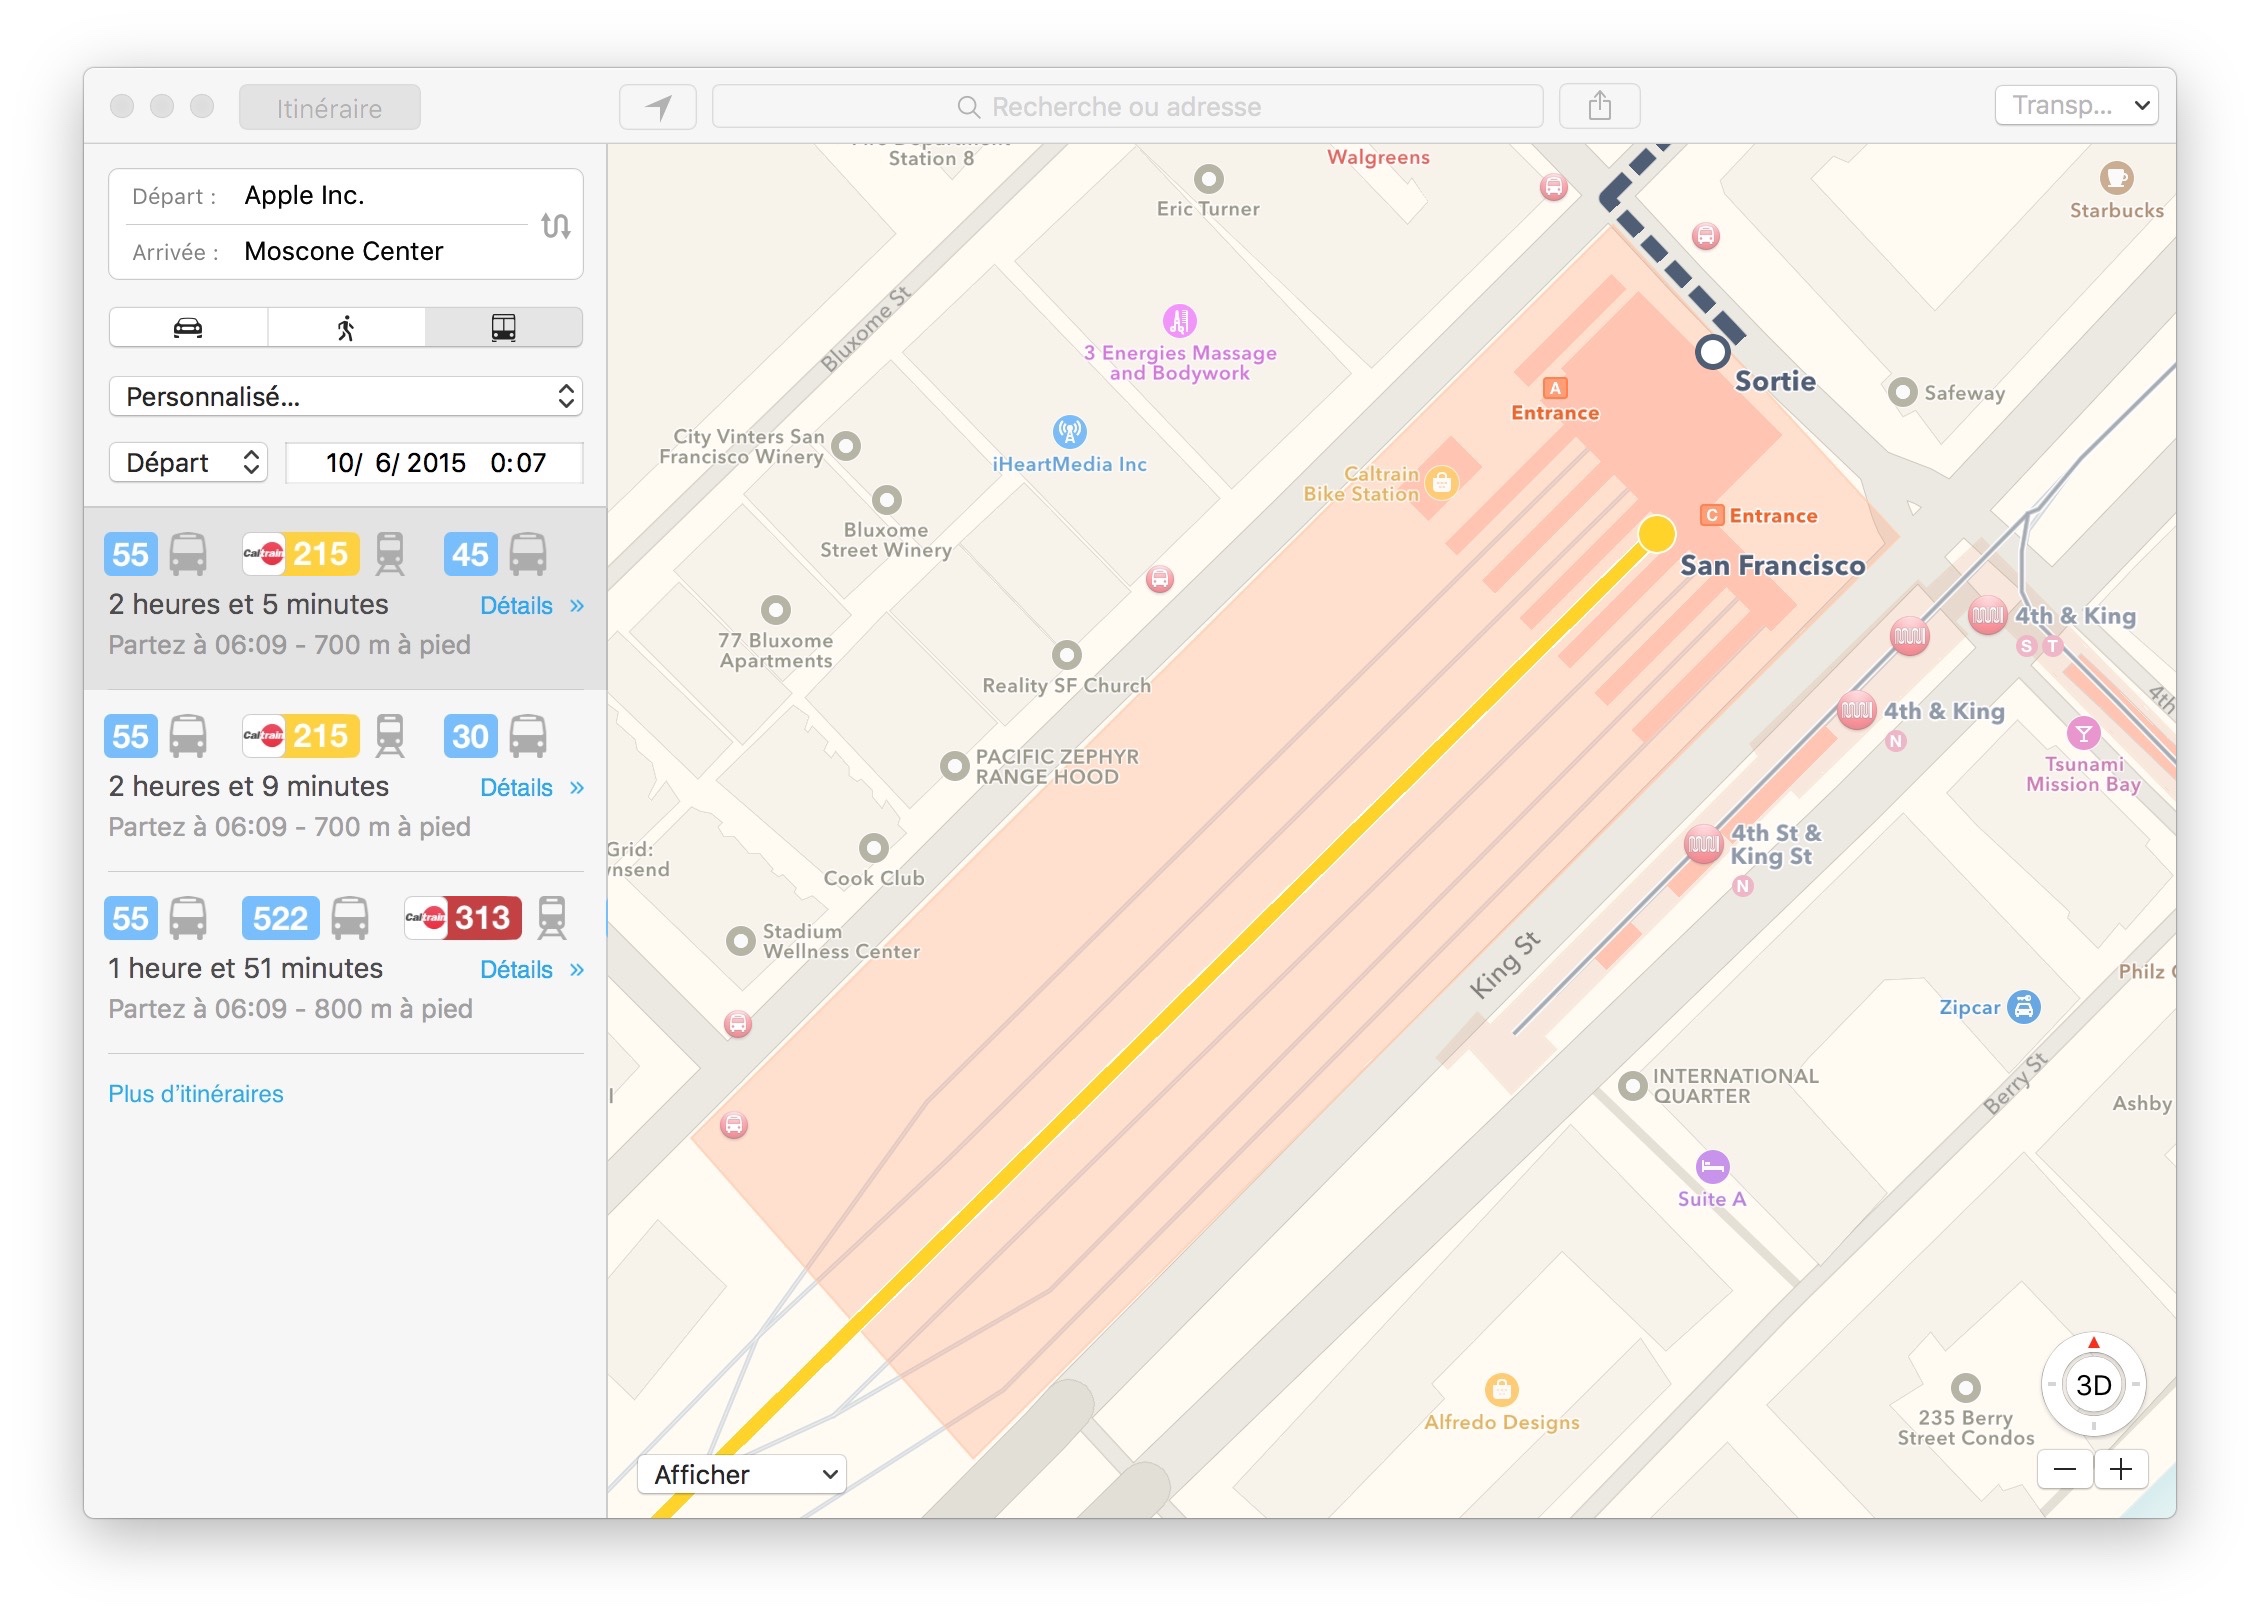The image size is (2260, 1618).
Task: Click the compass 3D control
Action: click(2094, 1385)
